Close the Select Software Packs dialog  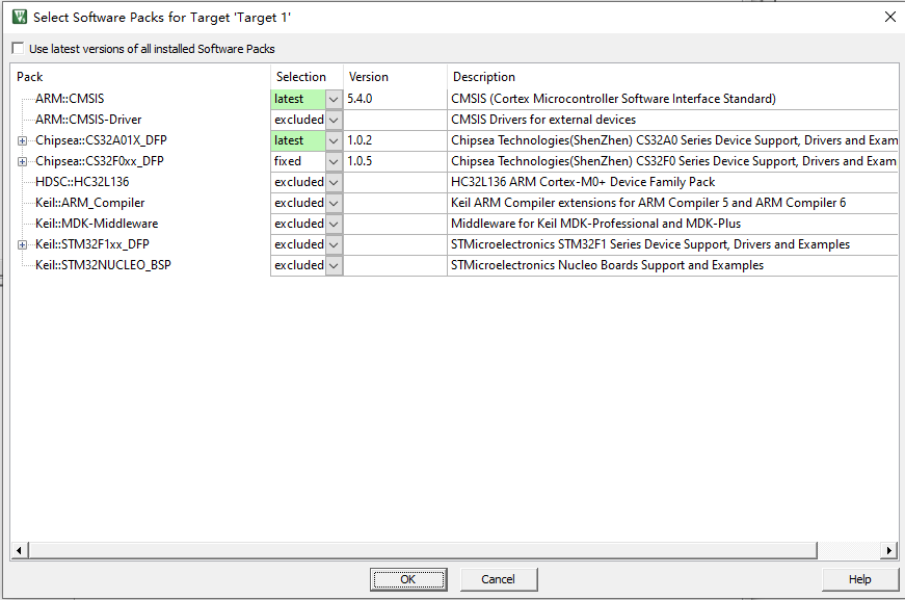coord(890,16)
